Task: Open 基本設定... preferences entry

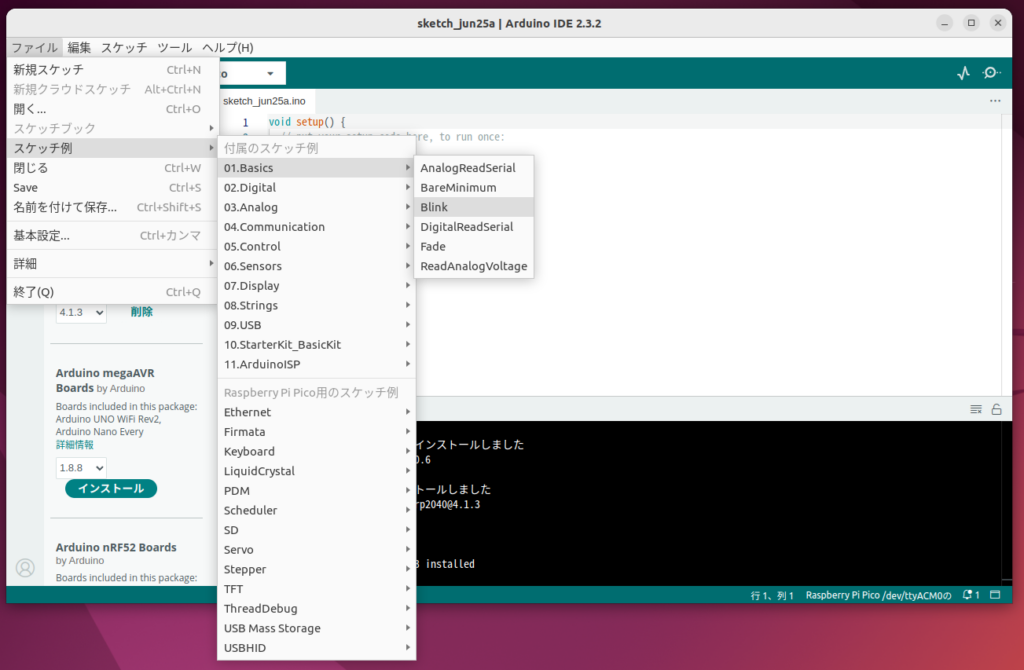Action: (112, 235)
